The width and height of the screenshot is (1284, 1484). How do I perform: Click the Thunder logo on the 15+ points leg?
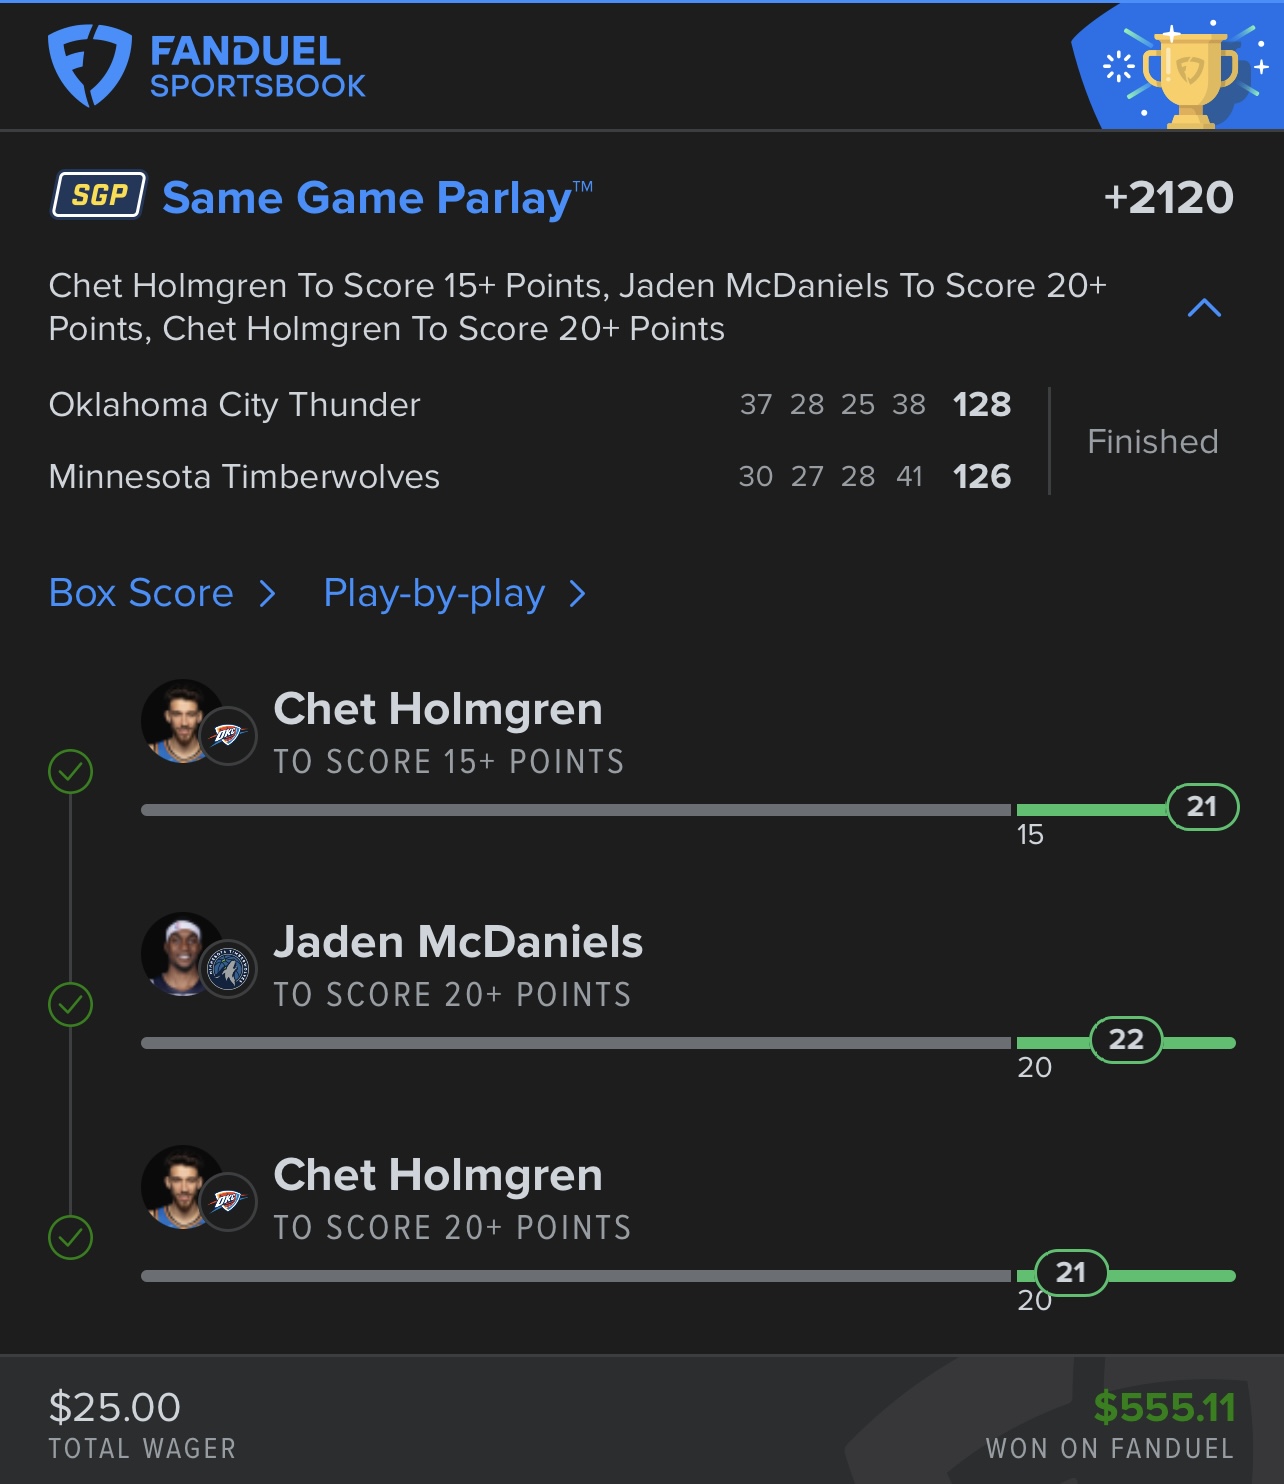229,737
